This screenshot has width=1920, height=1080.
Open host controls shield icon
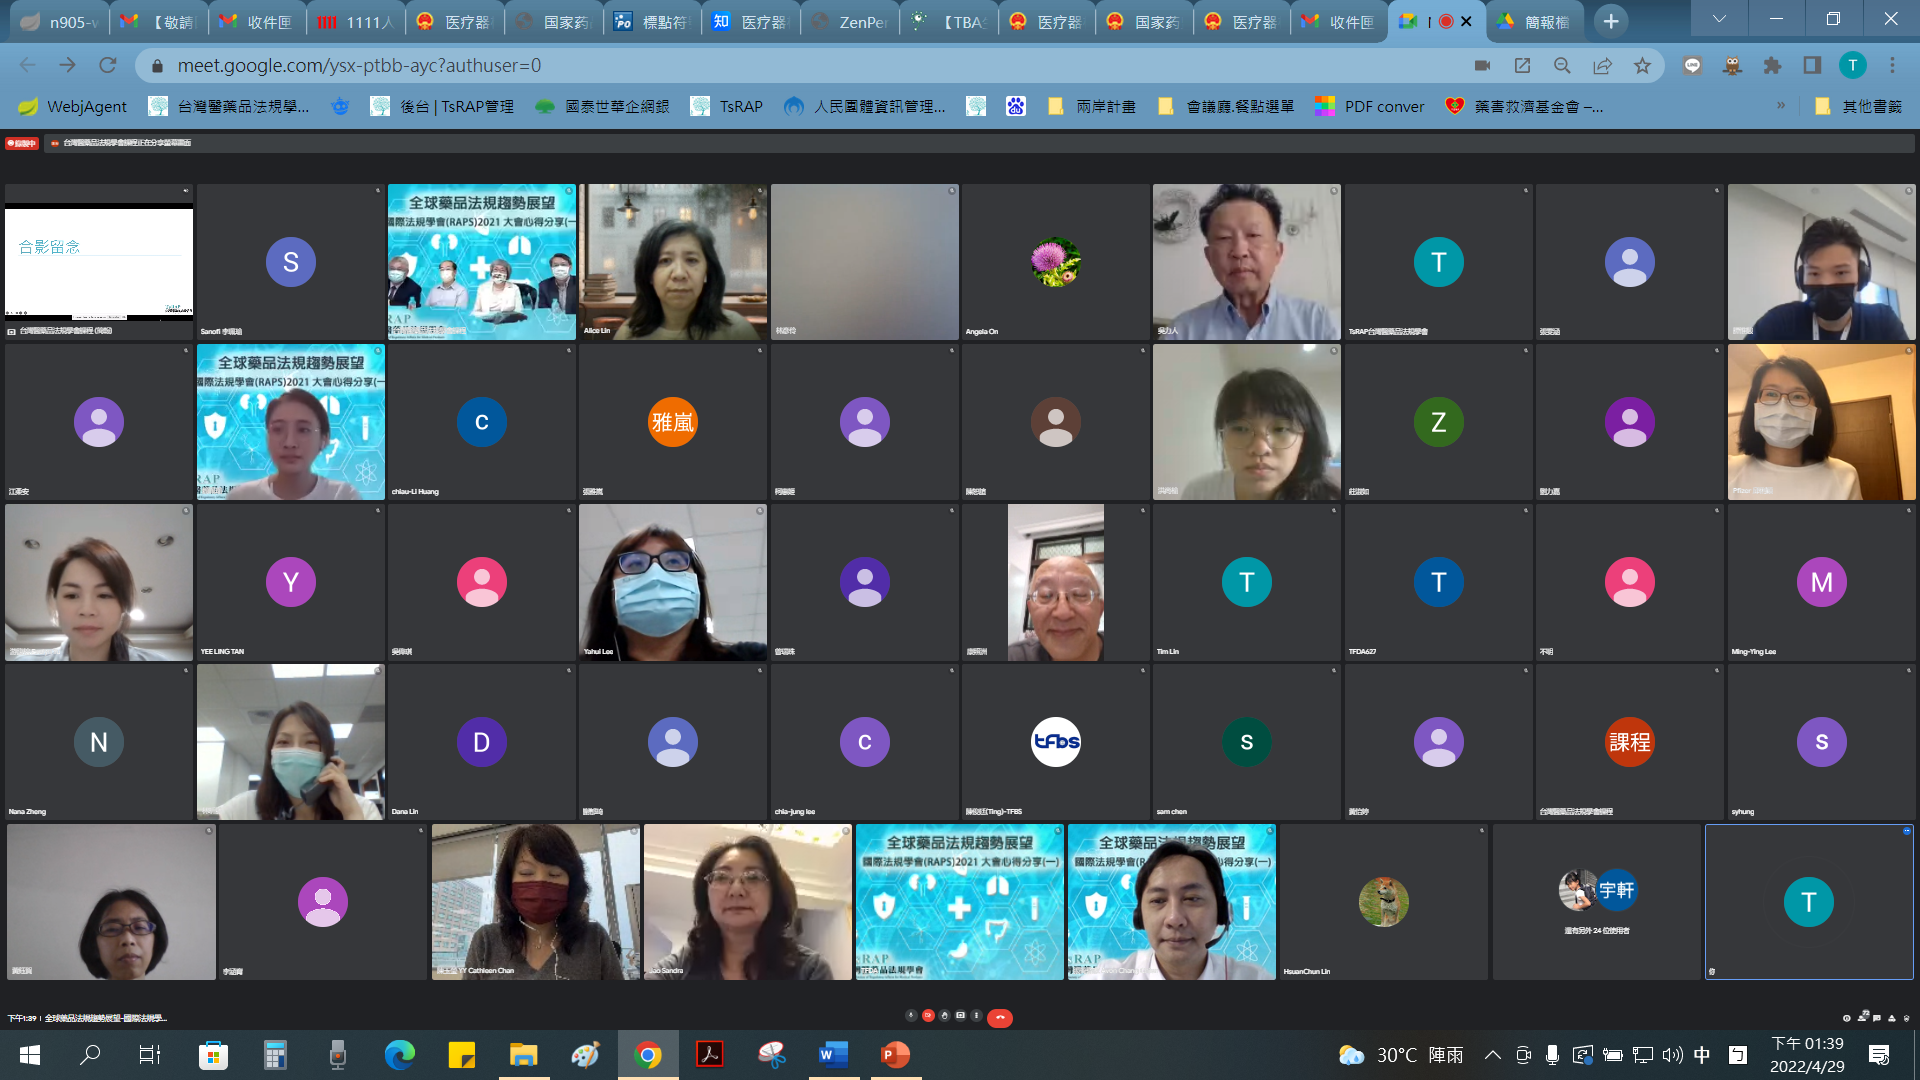1906,1018
